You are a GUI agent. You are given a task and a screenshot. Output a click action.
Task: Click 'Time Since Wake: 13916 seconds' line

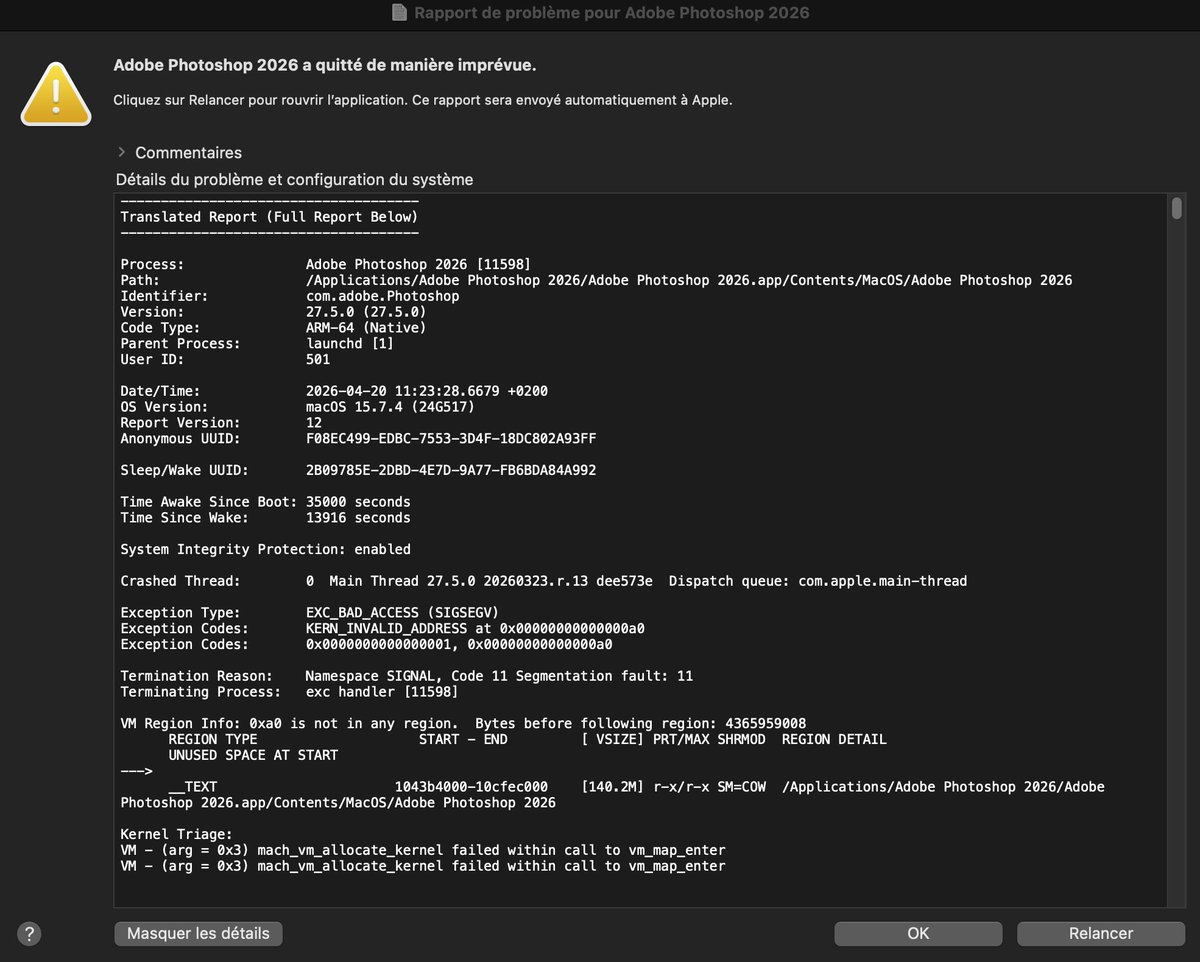coord(265,518)
